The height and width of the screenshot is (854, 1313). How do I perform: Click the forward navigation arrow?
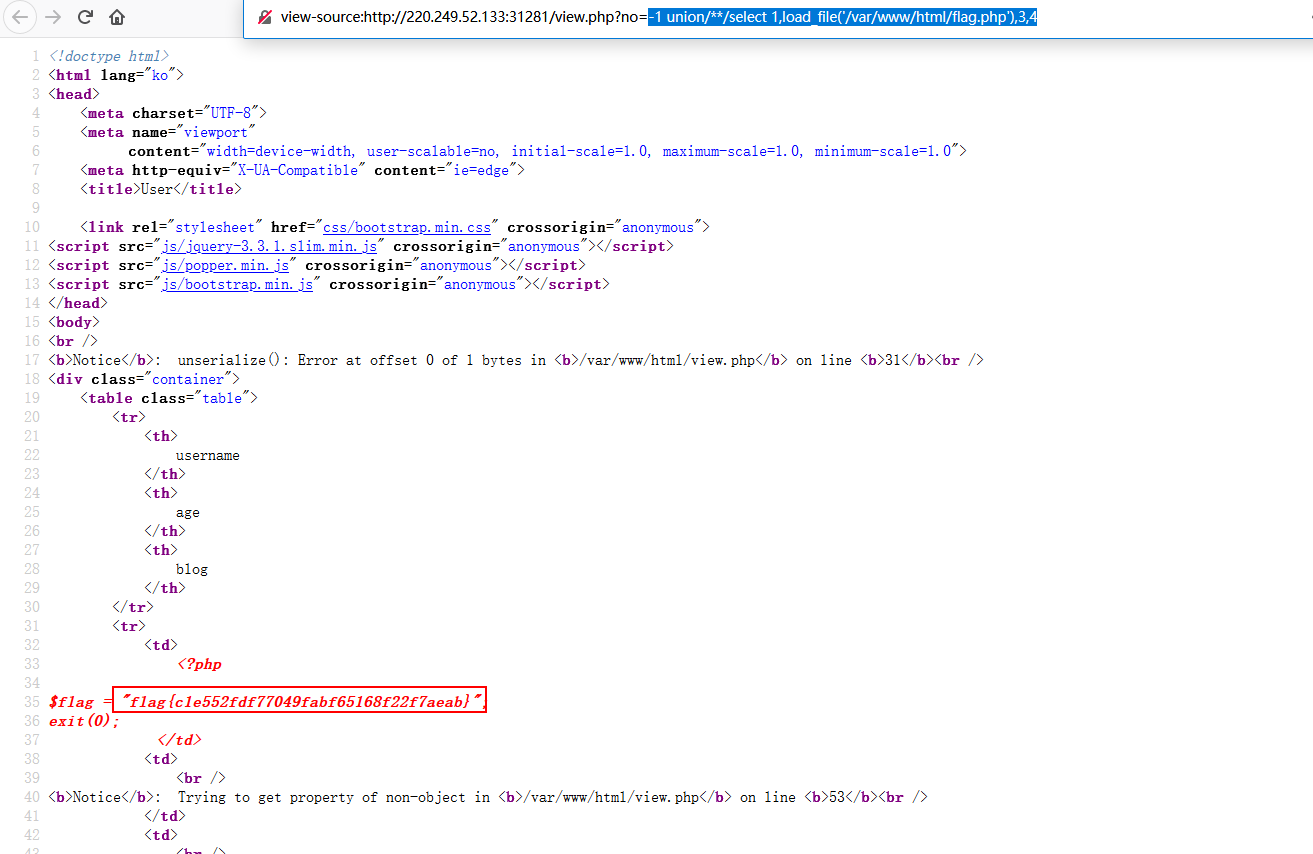53,17
